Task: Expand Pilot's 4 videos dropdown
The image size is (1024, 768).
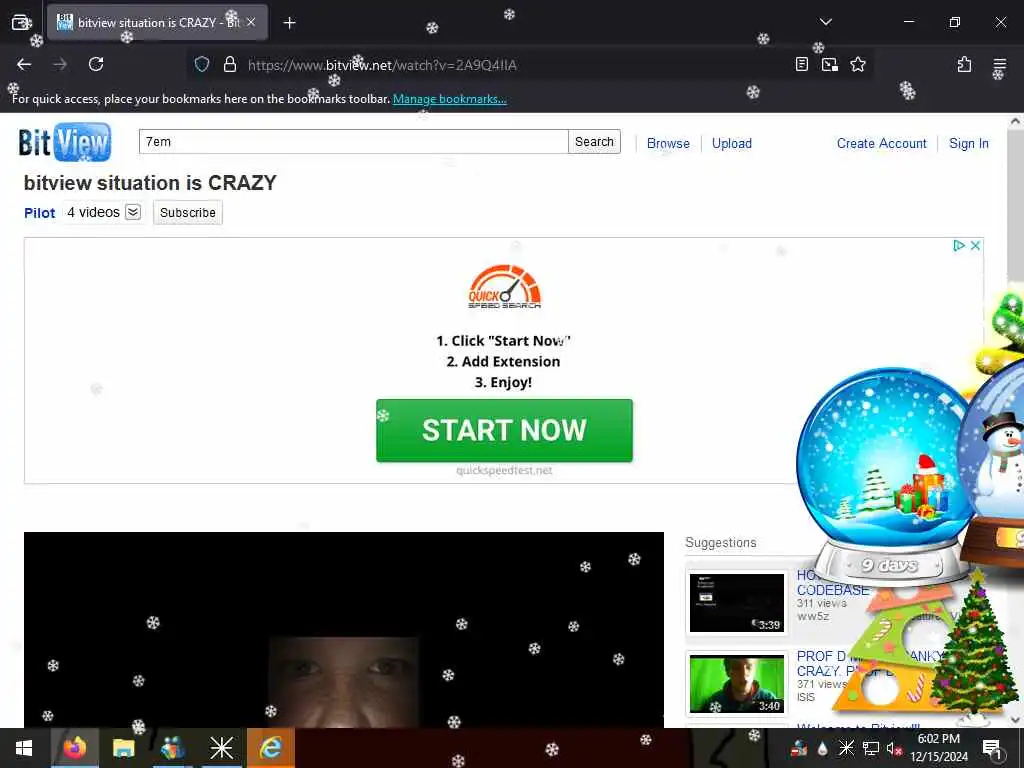Action: pos(133,212)
